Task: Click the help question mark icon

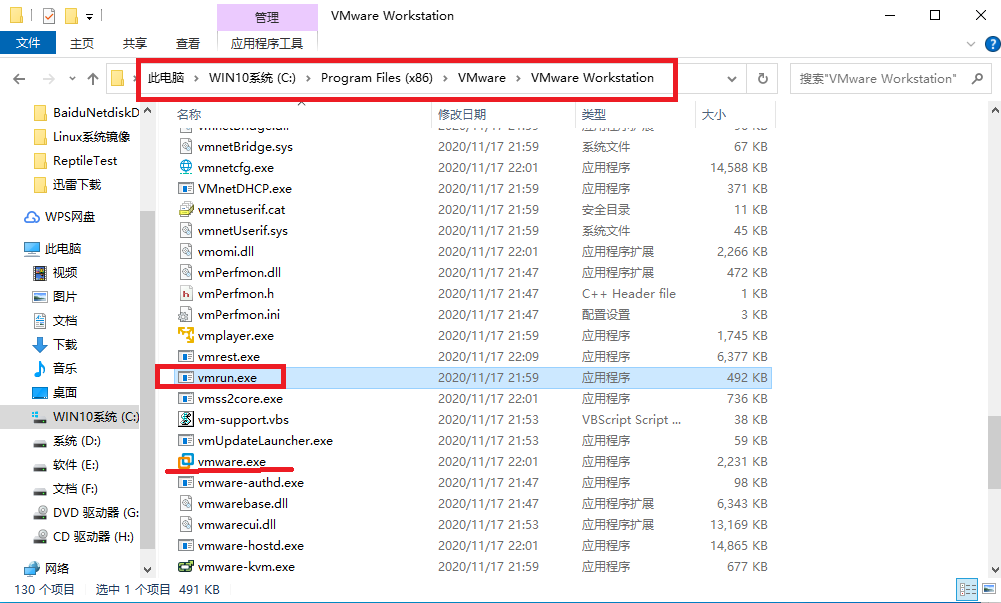Action: tap(993, 43)
